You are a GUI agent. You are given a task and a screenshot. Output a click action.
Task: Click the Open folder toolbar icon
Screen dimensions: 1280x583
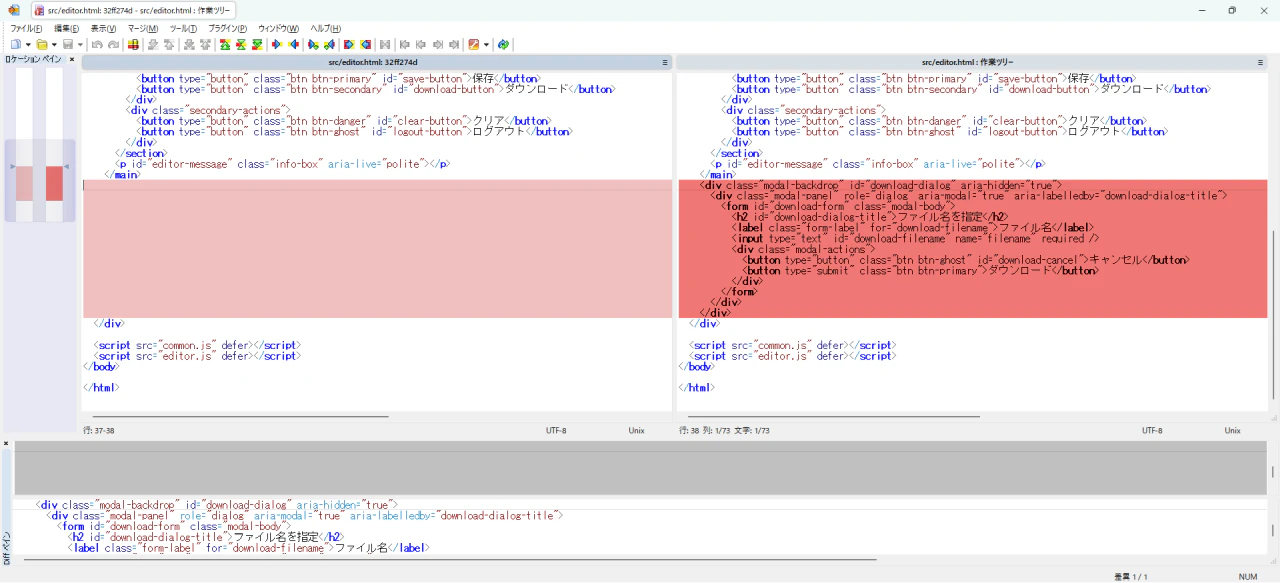point(41,45)
